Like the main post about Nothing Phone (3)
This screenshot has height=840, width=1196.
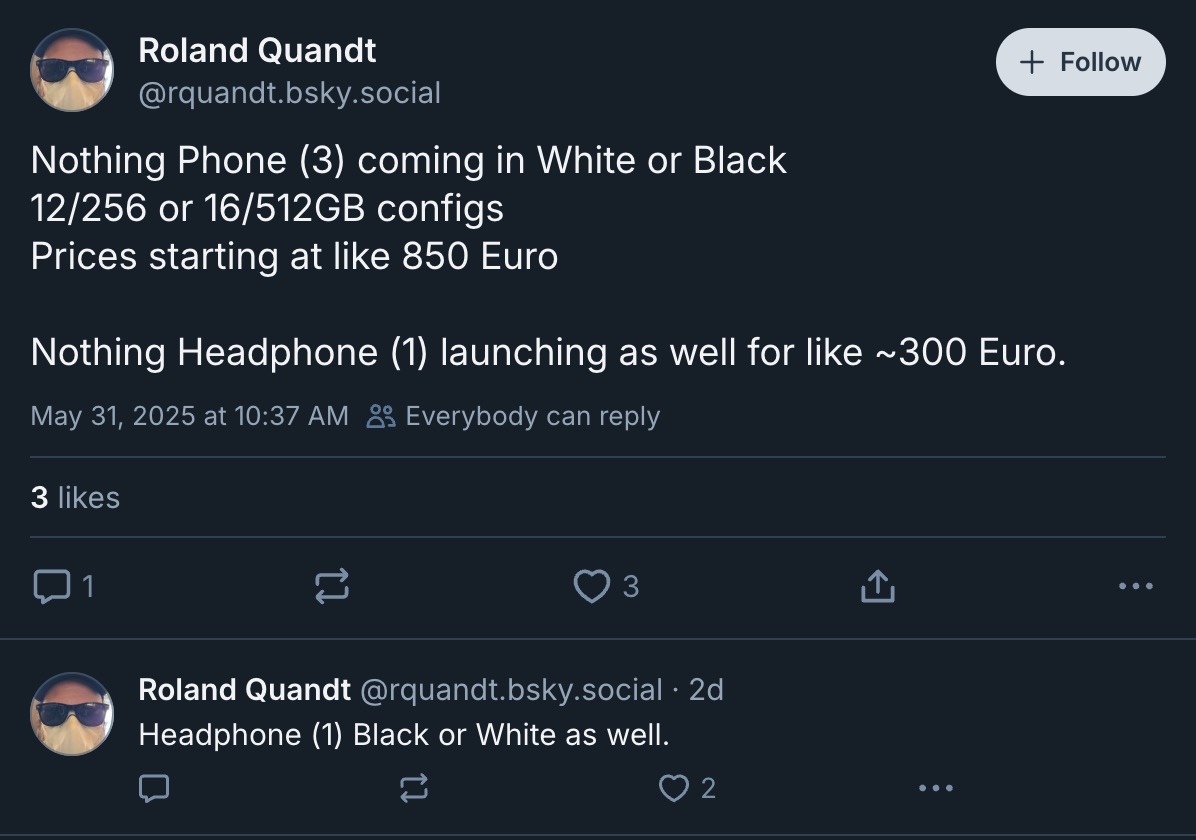(x=594, y=587)
